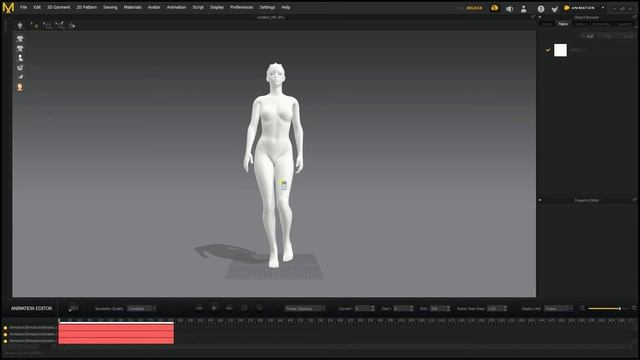640x360 pixels.
Task: Toggle the top garment display icon in viewport
Action: [20, 39]
